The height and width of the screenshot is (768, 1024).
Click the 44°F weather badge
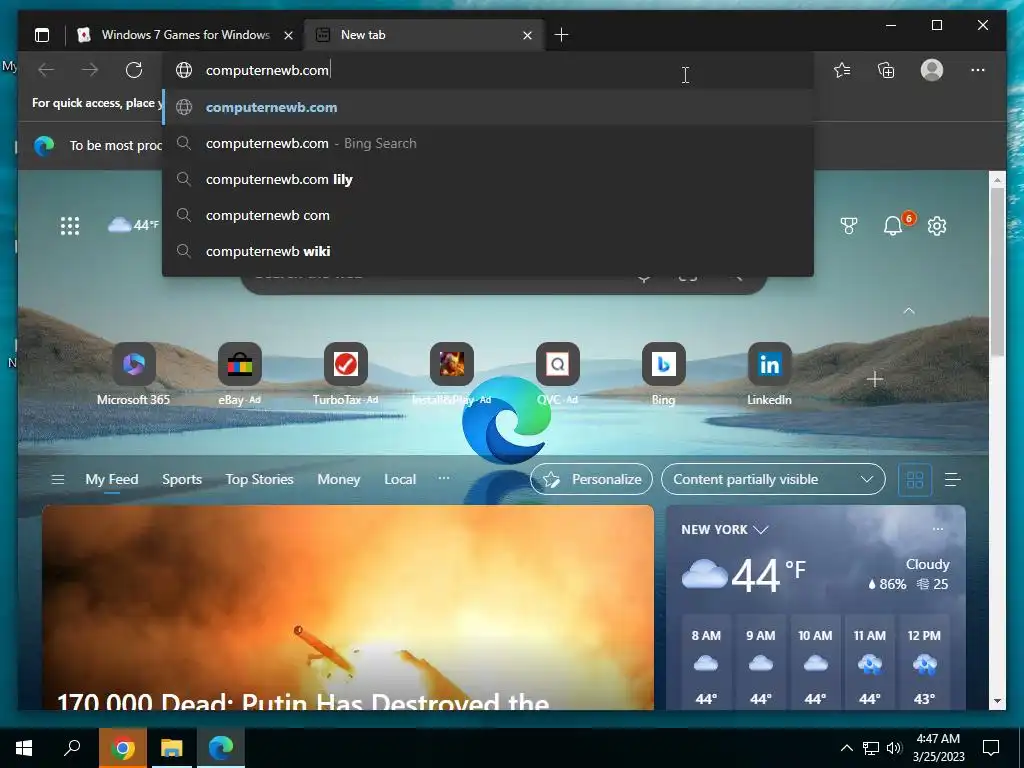click(x=133, y=225)
